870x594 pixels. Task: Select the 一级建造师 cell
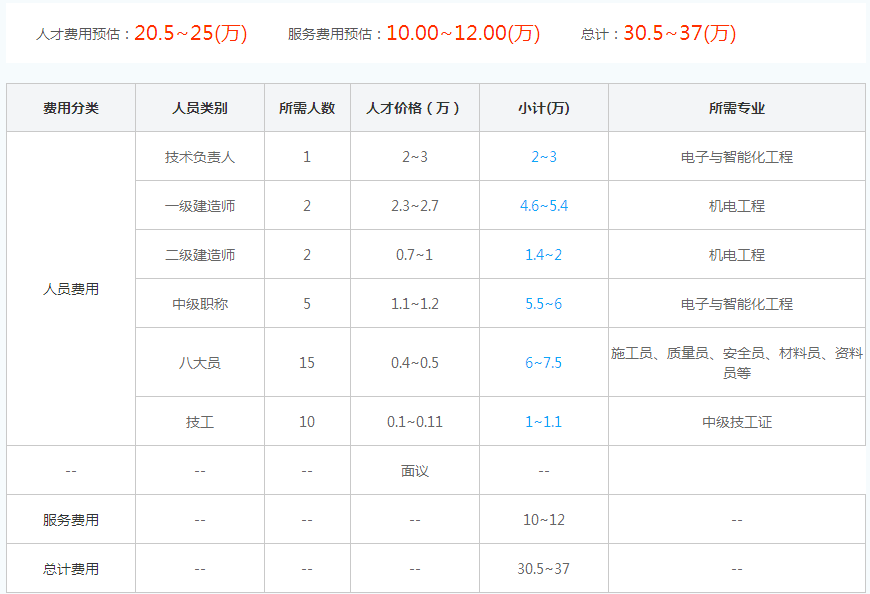(200, 206)
